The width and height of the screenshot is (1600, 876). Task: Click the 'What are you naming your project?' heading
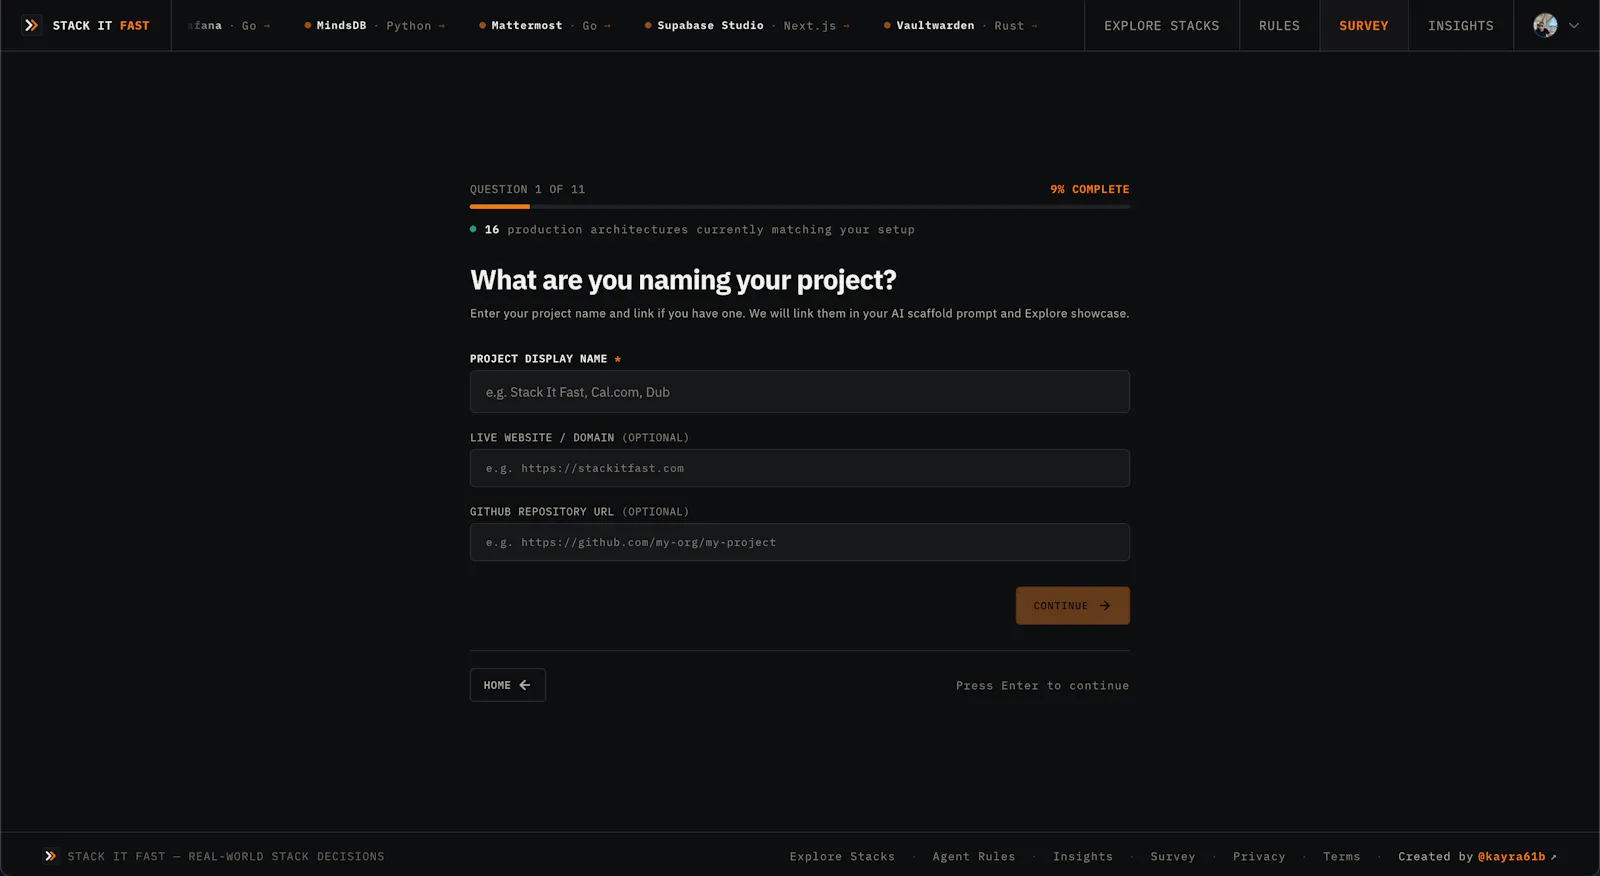coord(683,280)
